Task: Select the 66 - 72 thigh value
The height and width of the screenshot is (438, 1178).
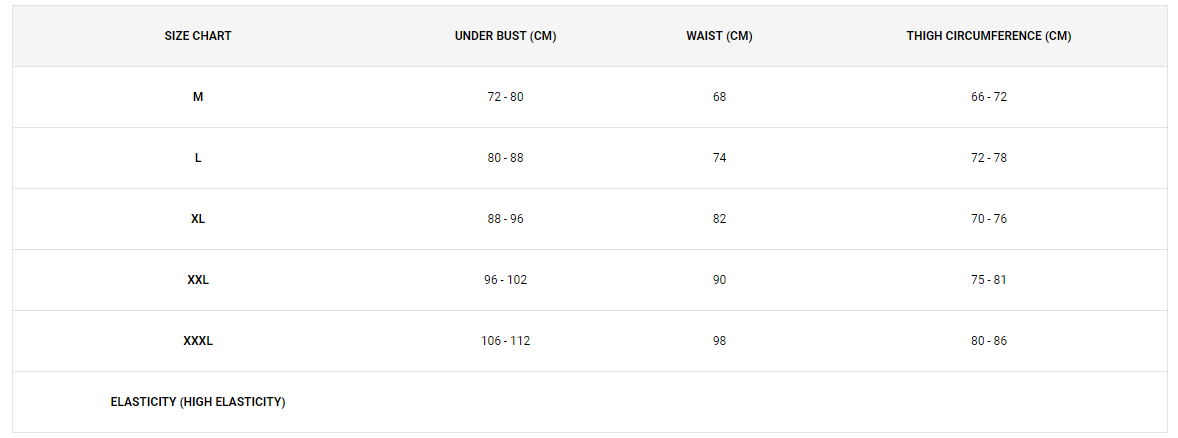Action: coord(989,97)
